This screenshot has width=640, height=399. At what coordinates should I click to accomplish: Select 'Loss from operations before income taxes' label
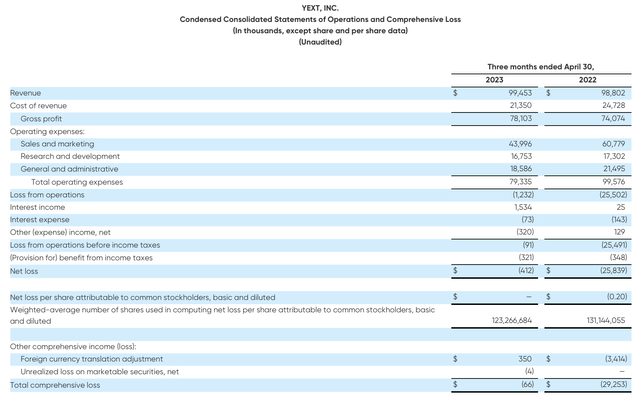[x=85, y=245]
